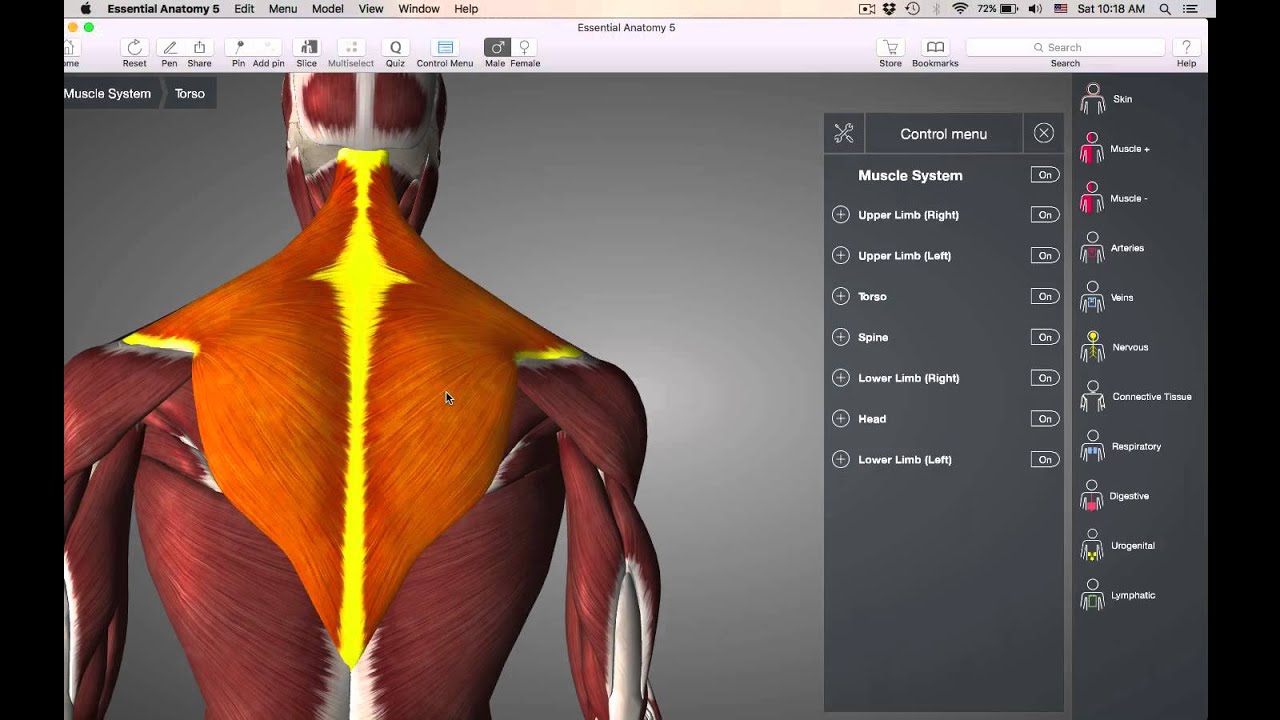This screenshot has height=720, width=1280.
Task: Click the tools wrench icon in Control menu
Action: click(x=844, y=133)
